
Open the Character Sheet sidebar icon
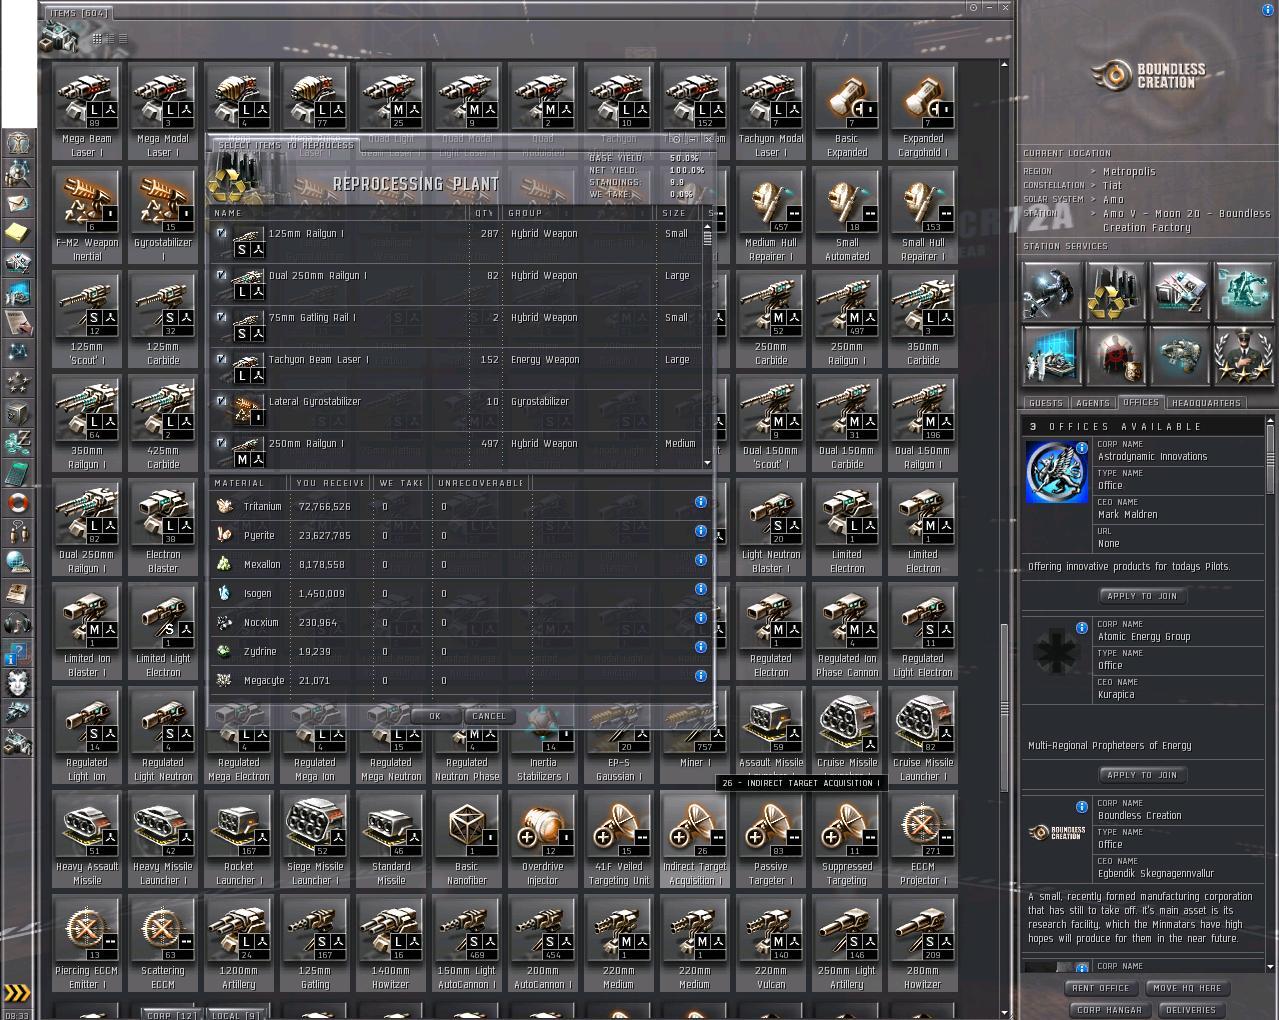click(18, 143)
